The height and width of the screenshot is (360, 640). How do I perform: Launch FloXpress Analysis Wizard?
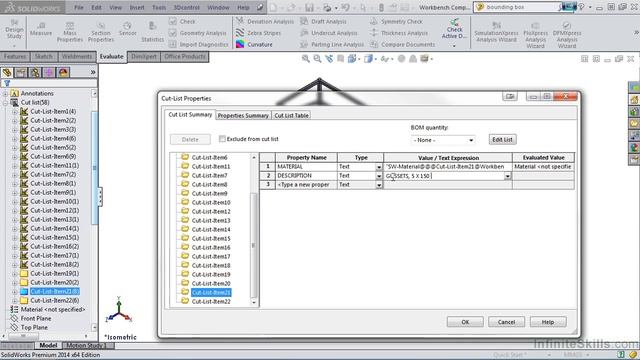point(535,34)
